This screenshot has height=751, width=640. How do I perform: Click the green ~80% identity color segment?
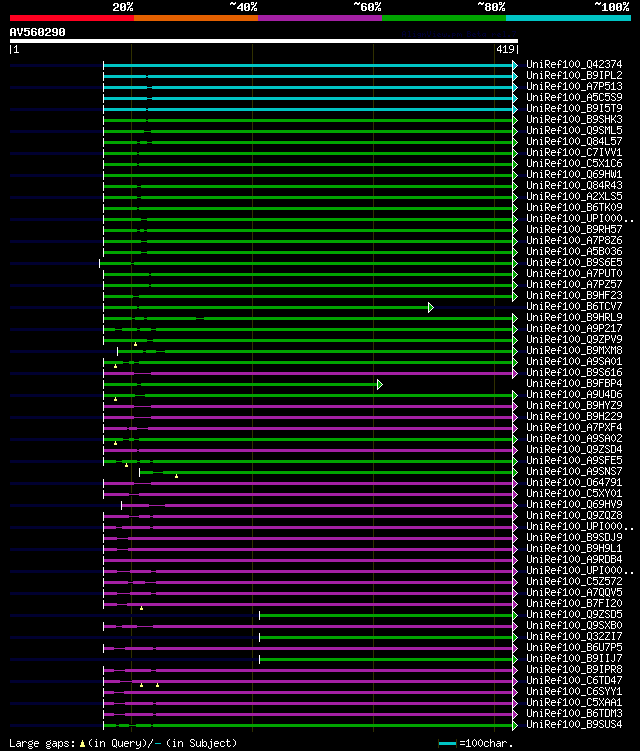click(444, 18)
